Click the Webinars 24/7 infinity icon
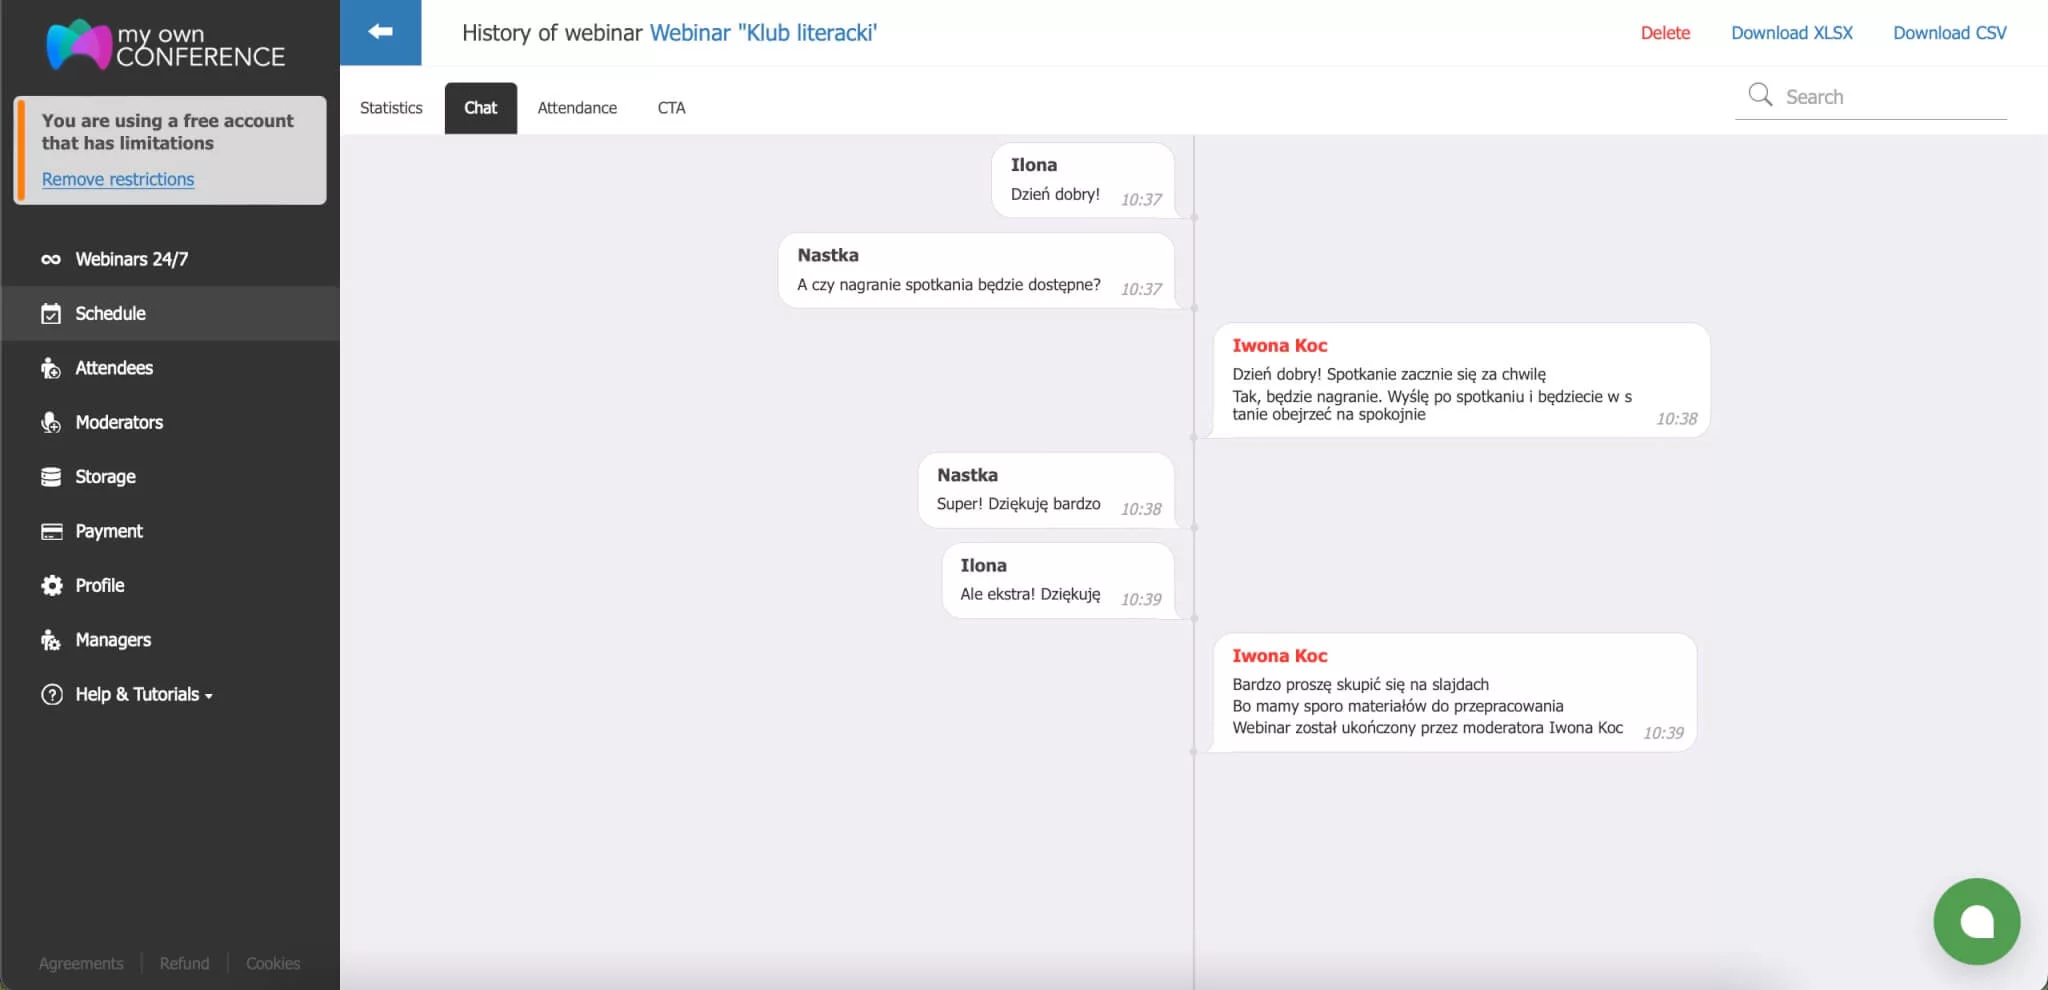 click(52, 258)
